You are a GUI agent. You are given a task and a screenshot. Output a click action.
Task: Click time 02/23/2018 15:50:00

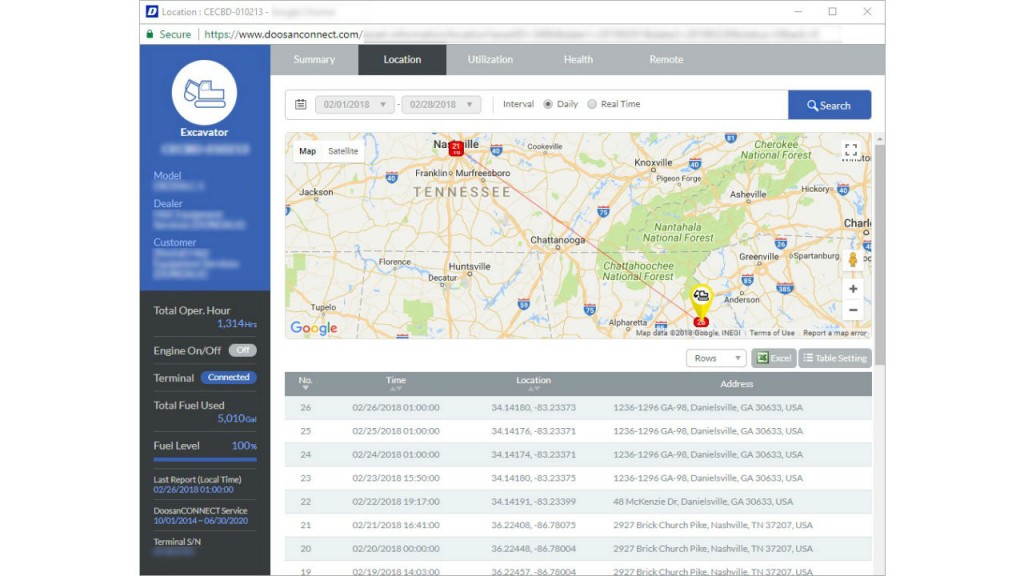[396, 478]
